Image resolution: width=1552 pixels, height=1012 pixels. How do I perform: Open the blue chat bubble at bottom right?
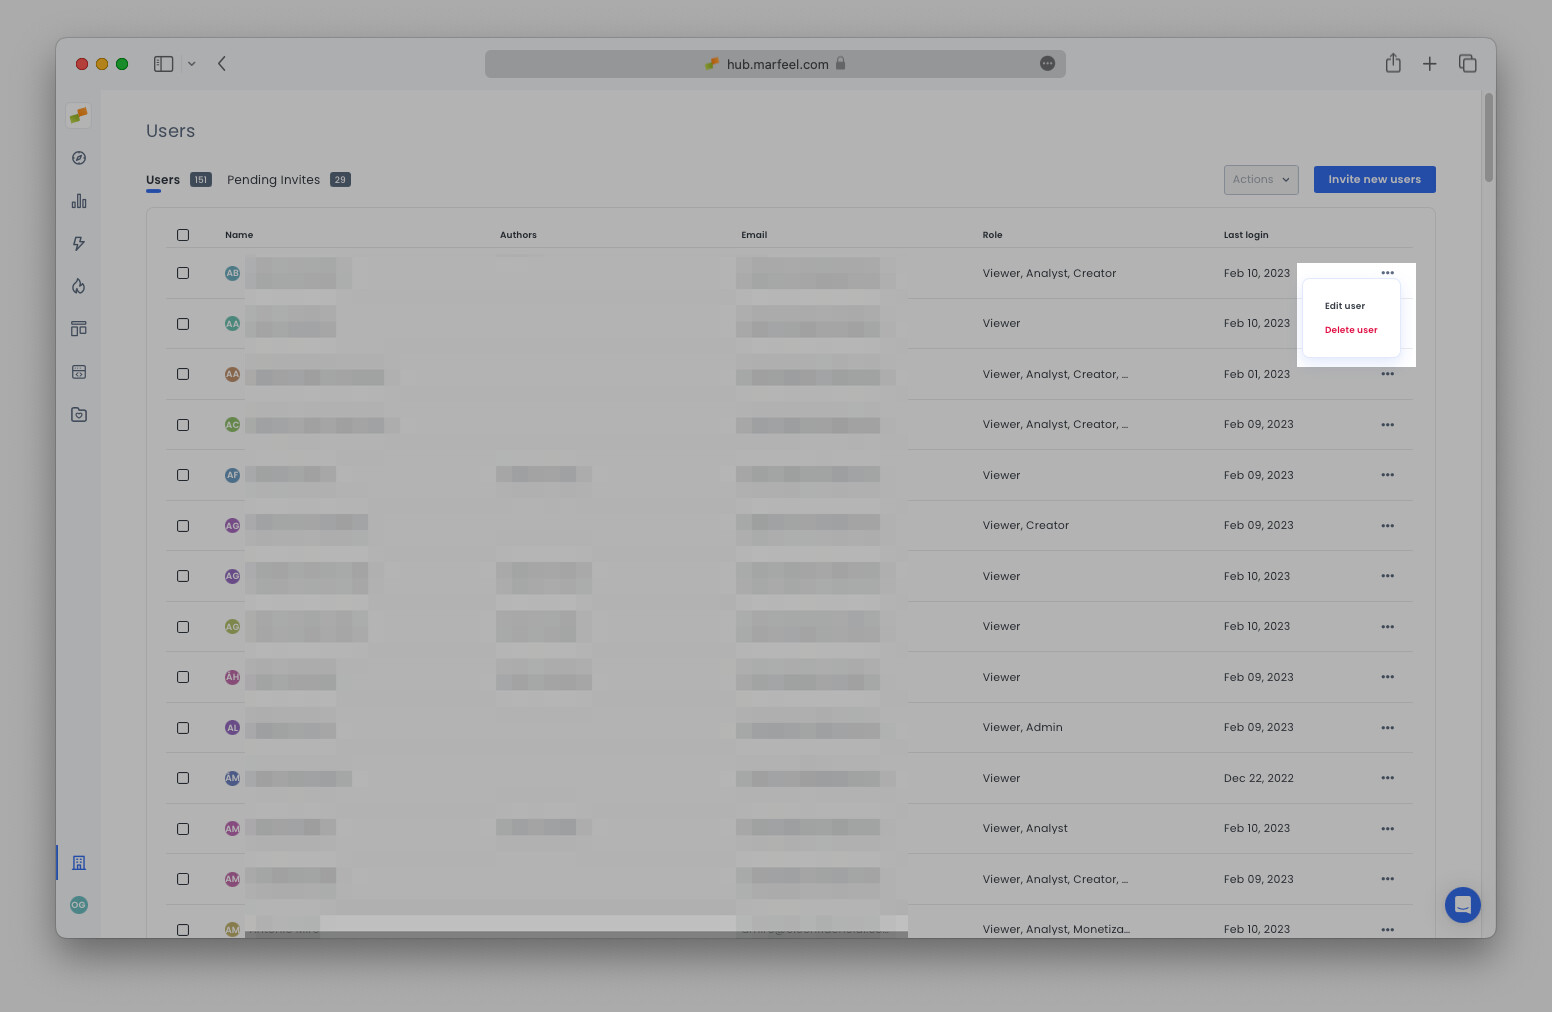pos(1462,905)
